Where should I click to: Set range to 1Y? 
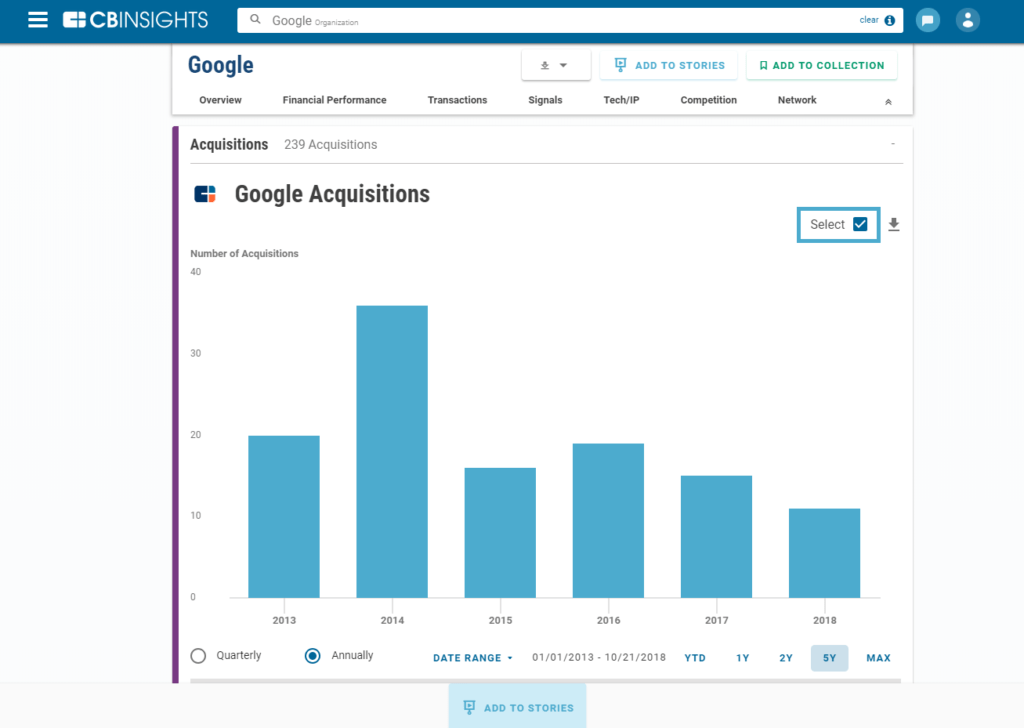pos(743,658)
